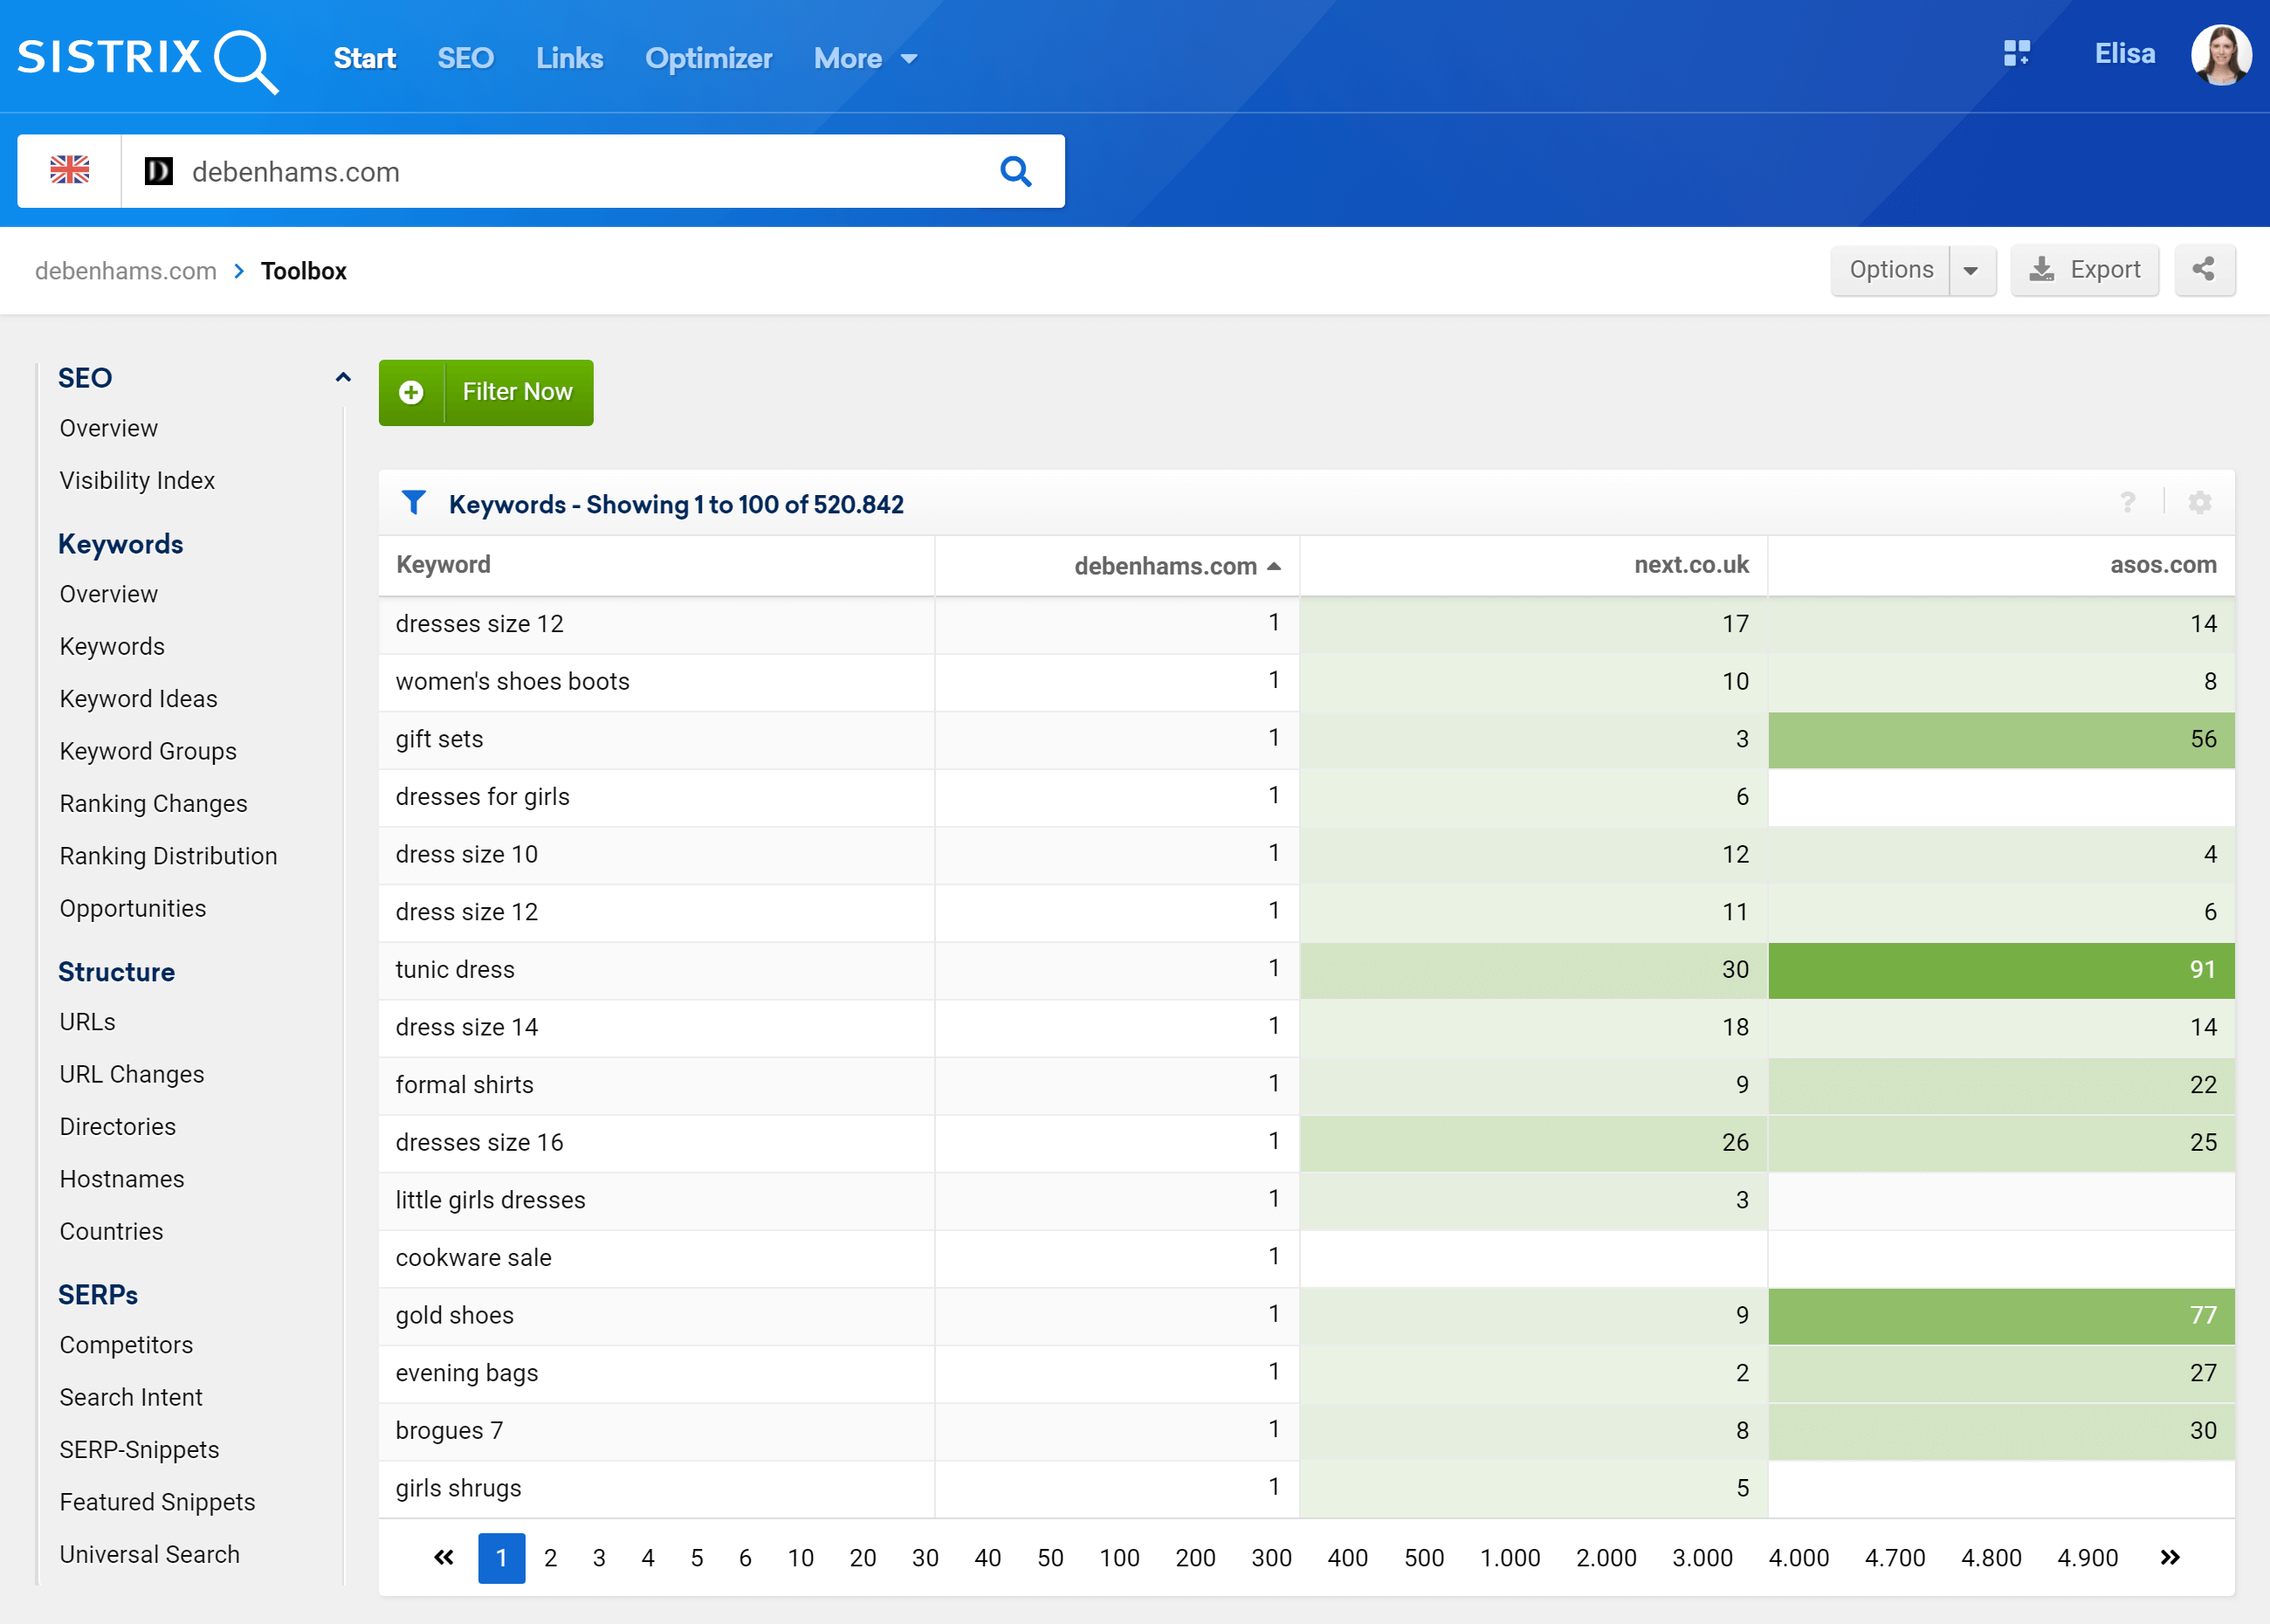Image resolution: width=2270 pixels, height=1624 pixels.
Task: Open Competitors in sidebar
Action: [126, 1345]
